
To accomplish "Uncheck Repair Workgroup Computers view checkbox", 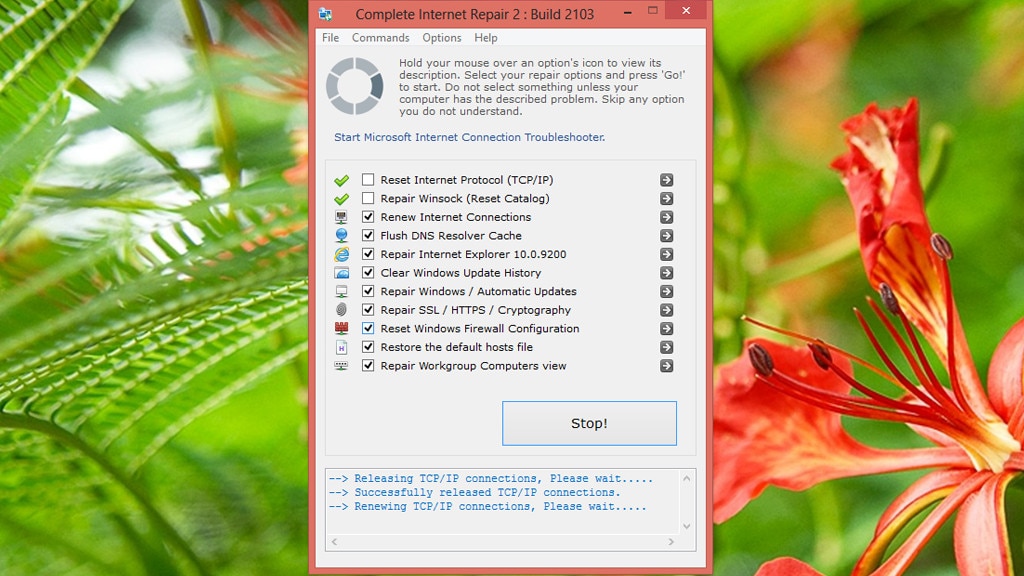I will (x=368, y=366).
